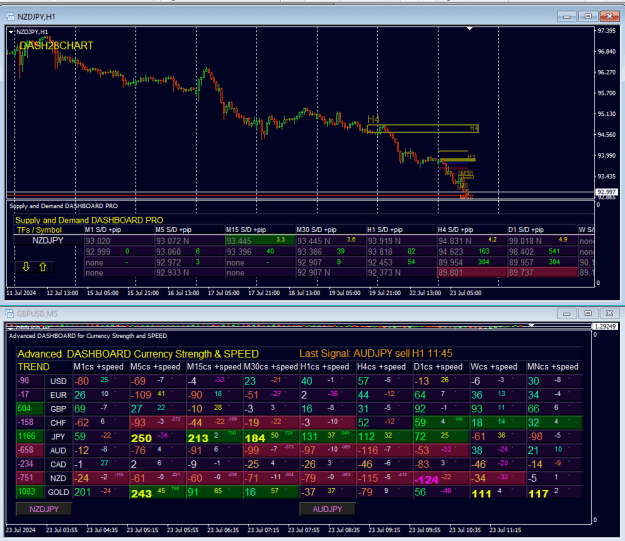Screen dimensions: 625x541
Task: Click the Last Signal: AUDJPY sell H1 11:45 text
Action: (x=375, y=353)
